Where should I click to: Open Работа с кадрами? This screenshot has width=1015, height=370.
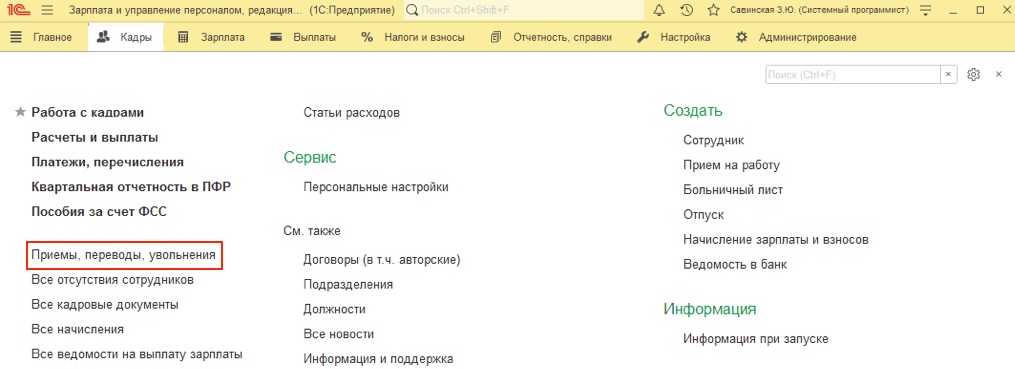coord(87,113)
